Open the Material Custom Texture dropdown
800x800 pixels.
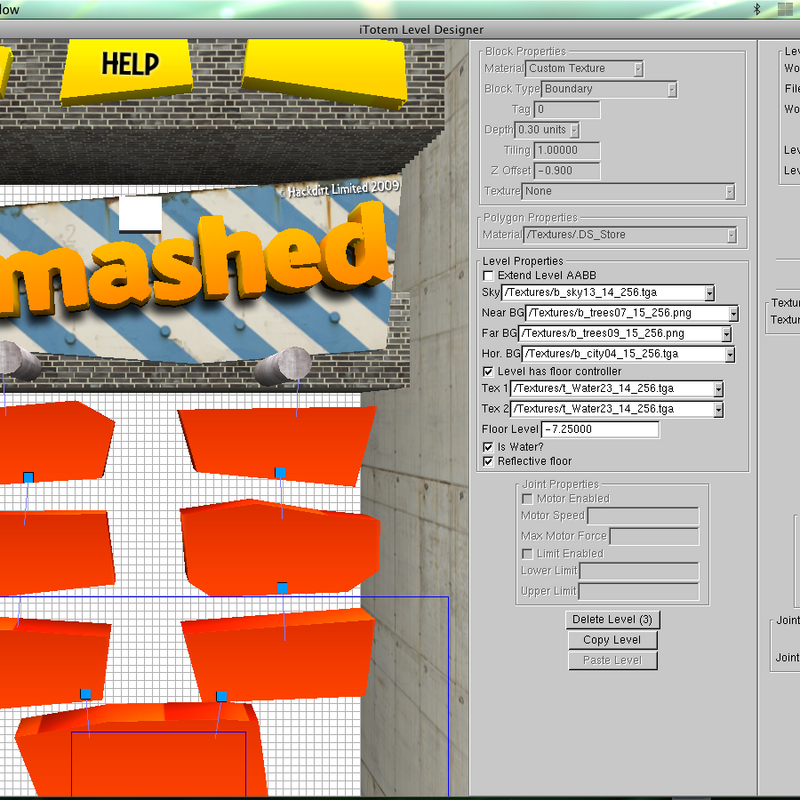pos(585,68)
